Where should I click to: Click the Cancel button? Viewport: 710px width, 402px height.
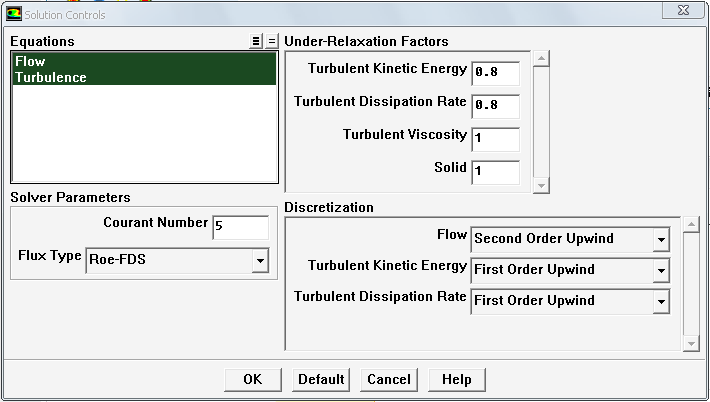coord(389,380)
